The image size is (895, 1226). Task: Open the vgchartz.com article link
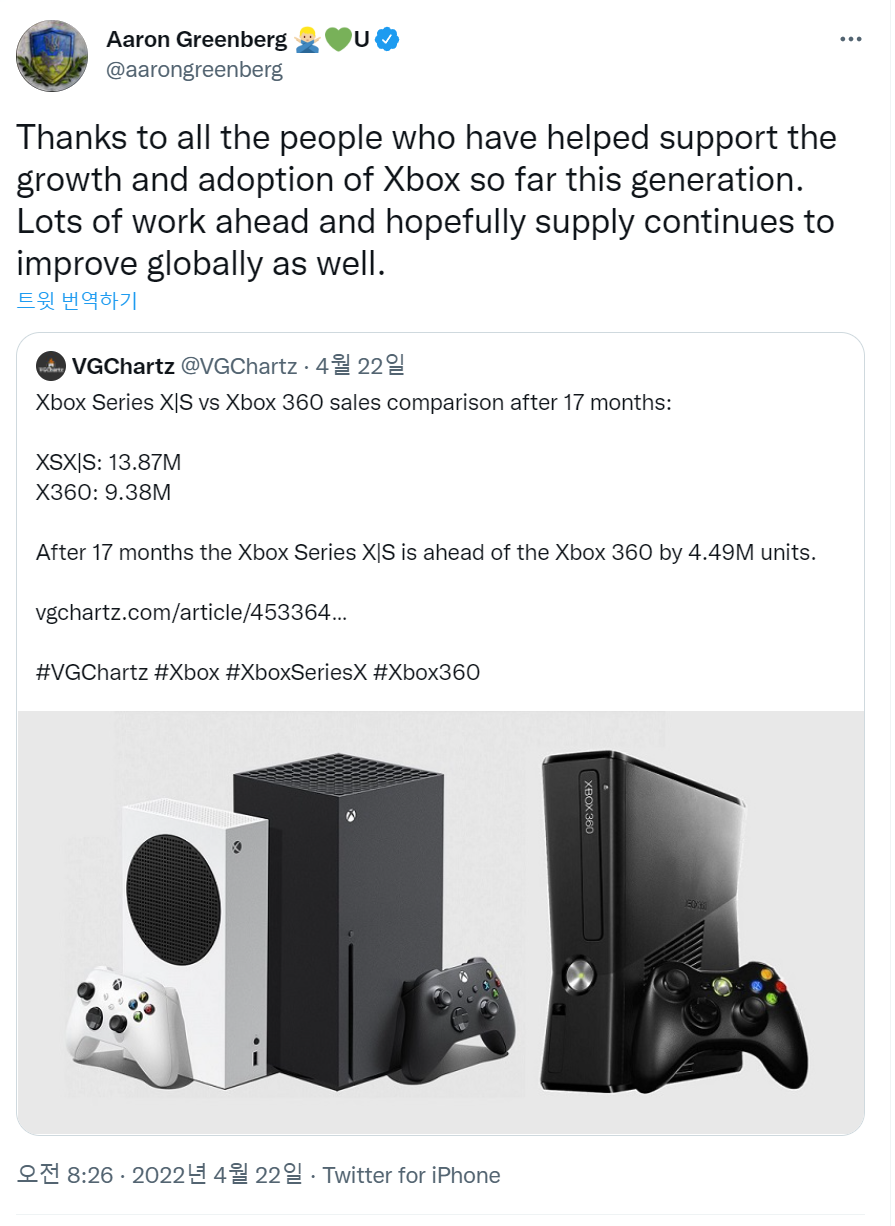click(x=191, y=612)
